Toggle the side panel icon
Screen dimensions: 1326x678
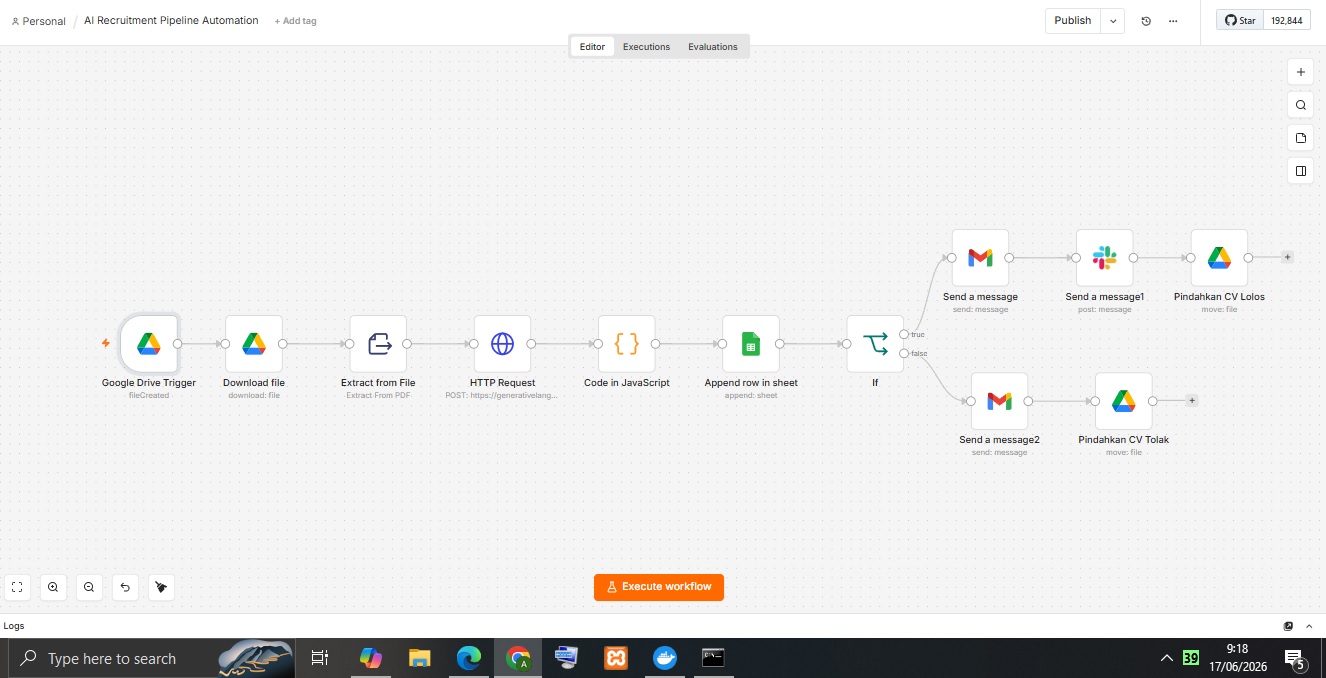pos(1301,171)
